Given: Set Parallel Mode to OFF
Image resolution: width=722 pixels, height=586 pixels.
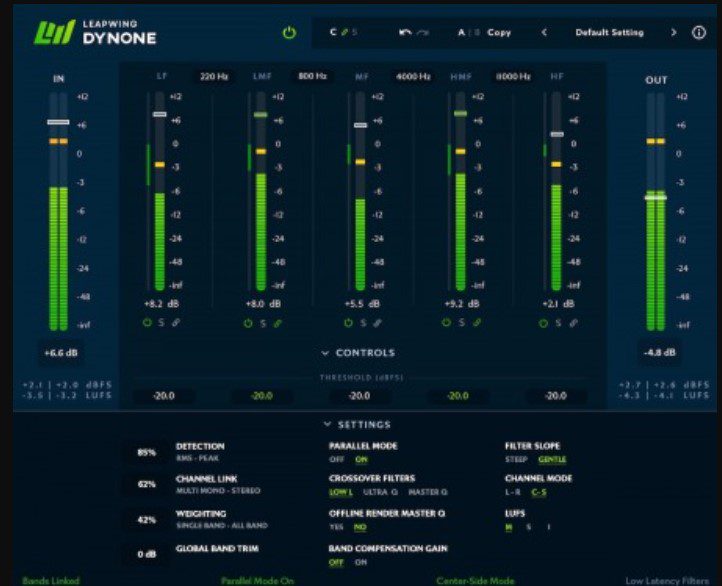Looking at the screenshot, I should pos(337,459).
